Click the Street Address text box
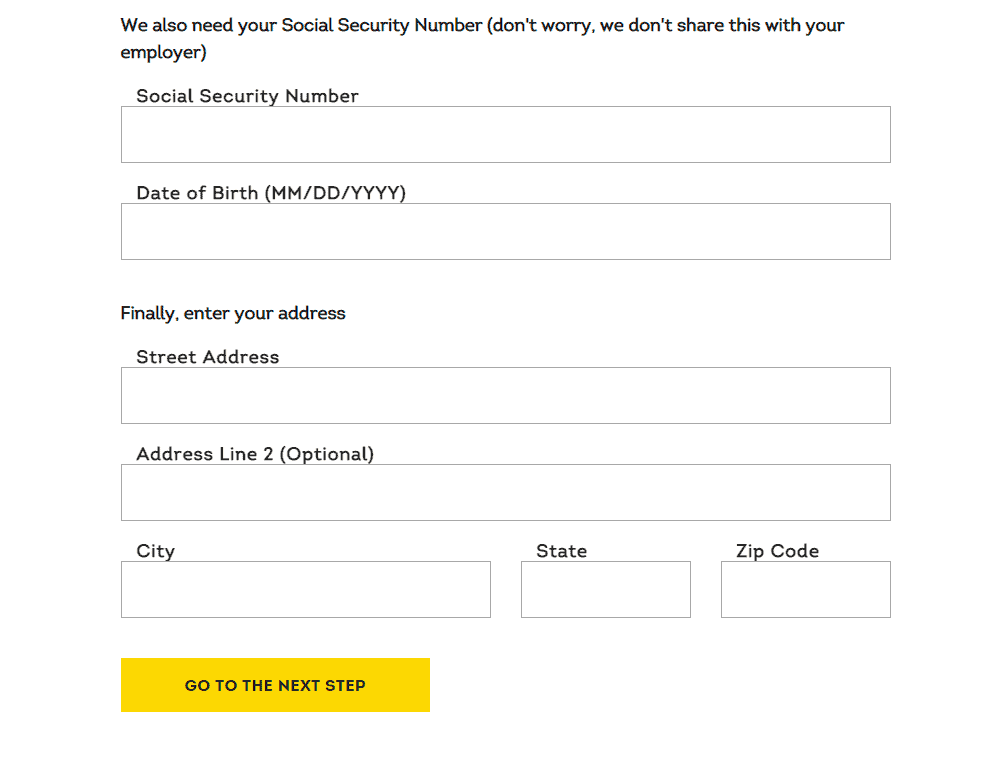The image size is (999, 758). 505,395
